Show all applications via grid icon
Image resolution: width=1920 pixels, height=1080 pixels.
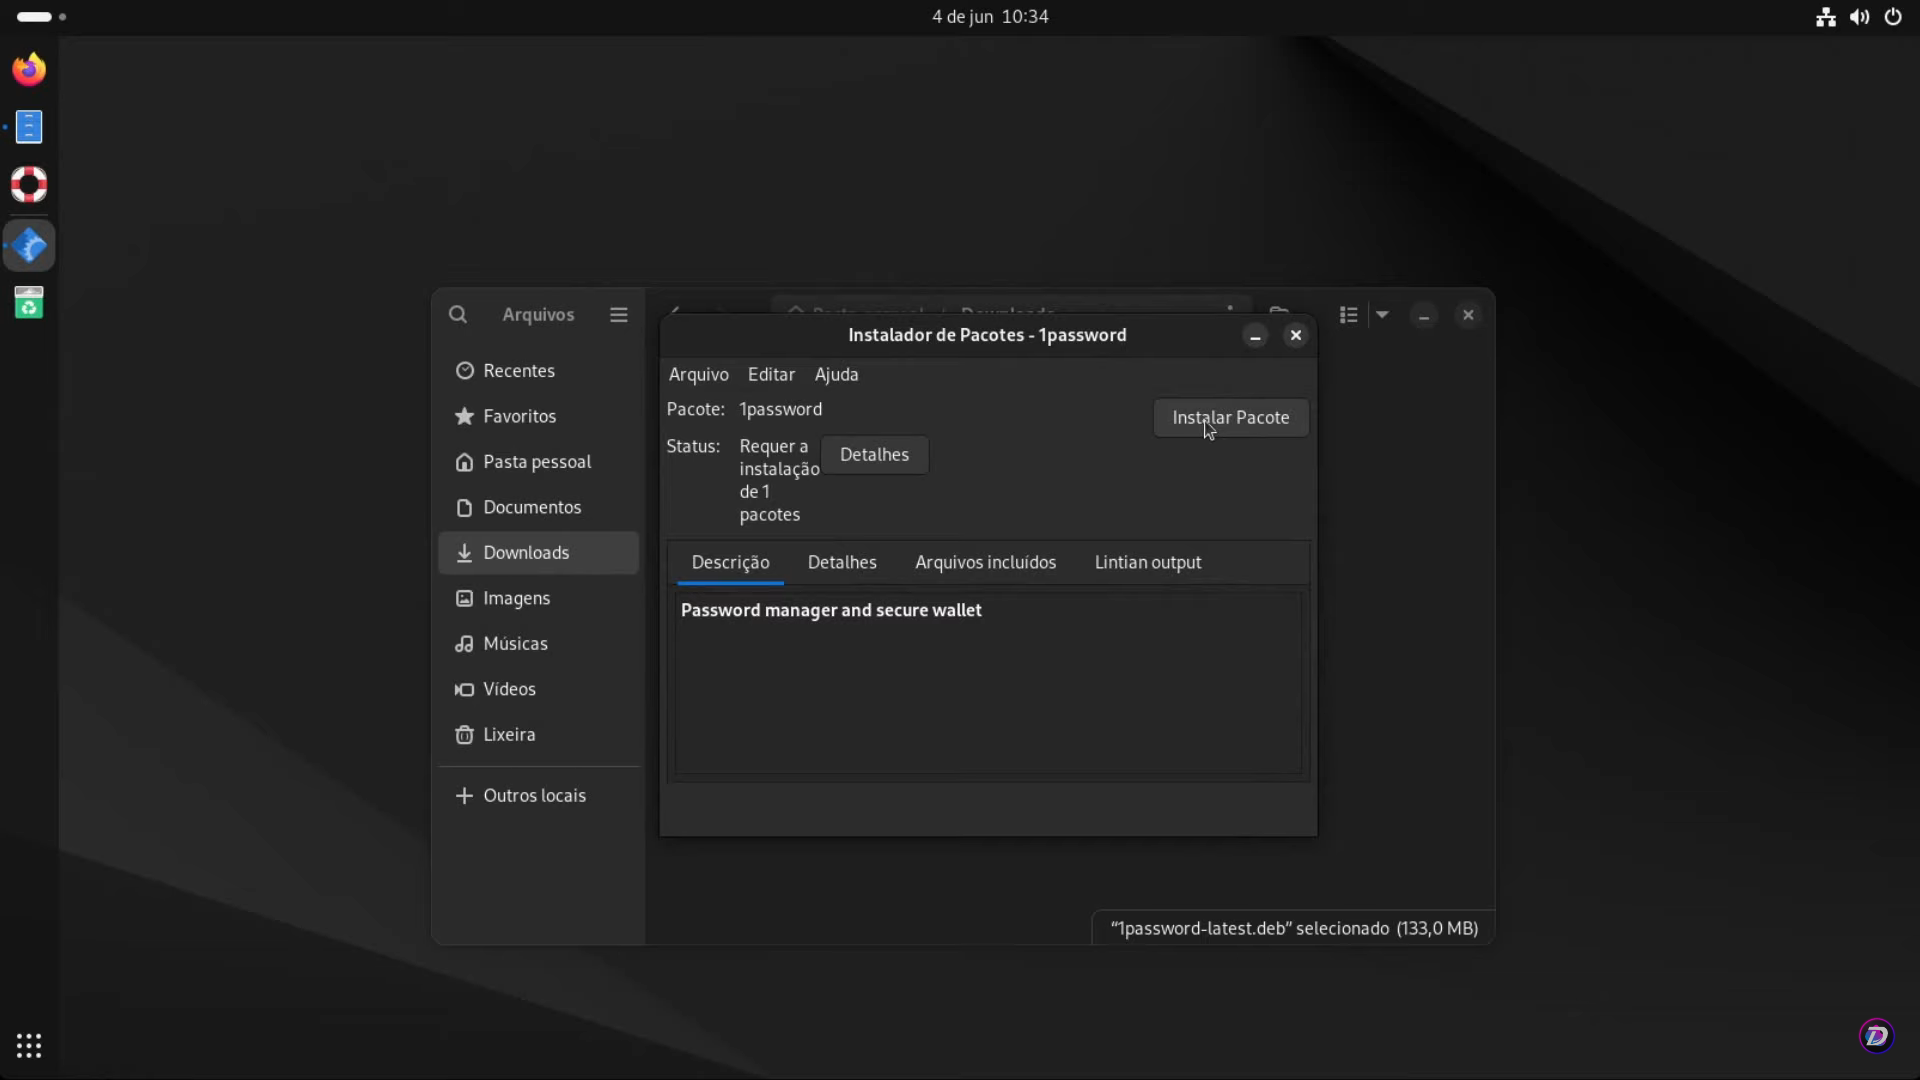click(x=28, y=1045)
